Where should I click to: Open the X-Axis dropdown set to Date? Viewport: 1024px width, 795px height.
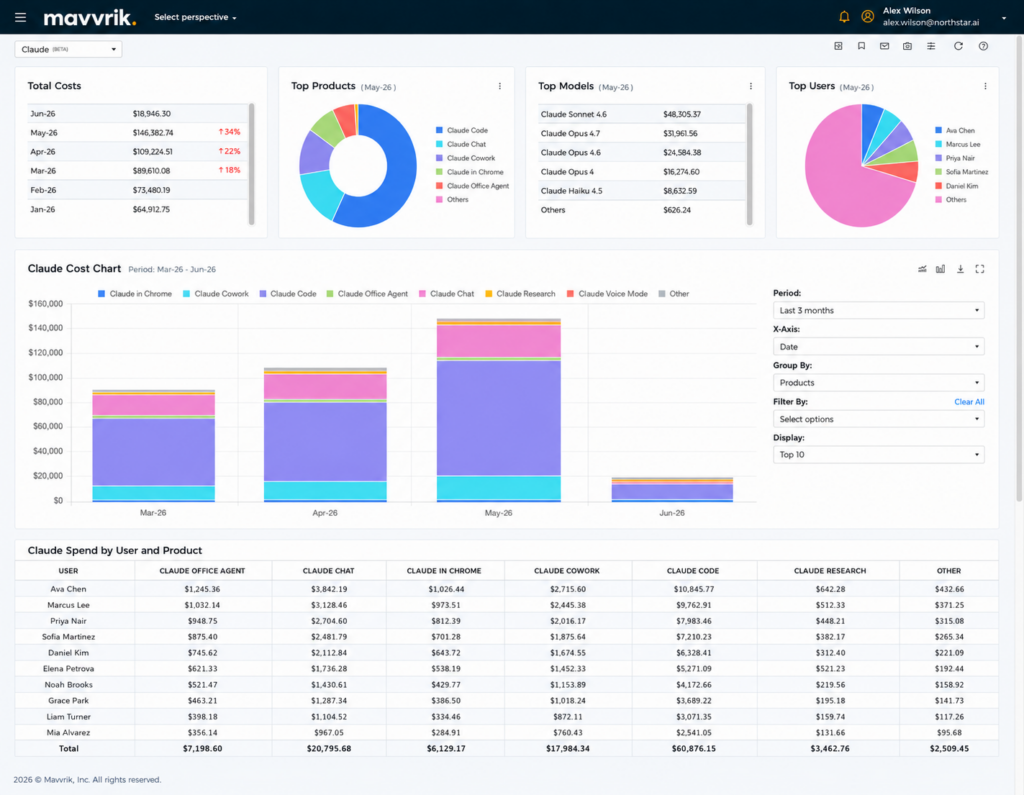[x=878, y=347]
